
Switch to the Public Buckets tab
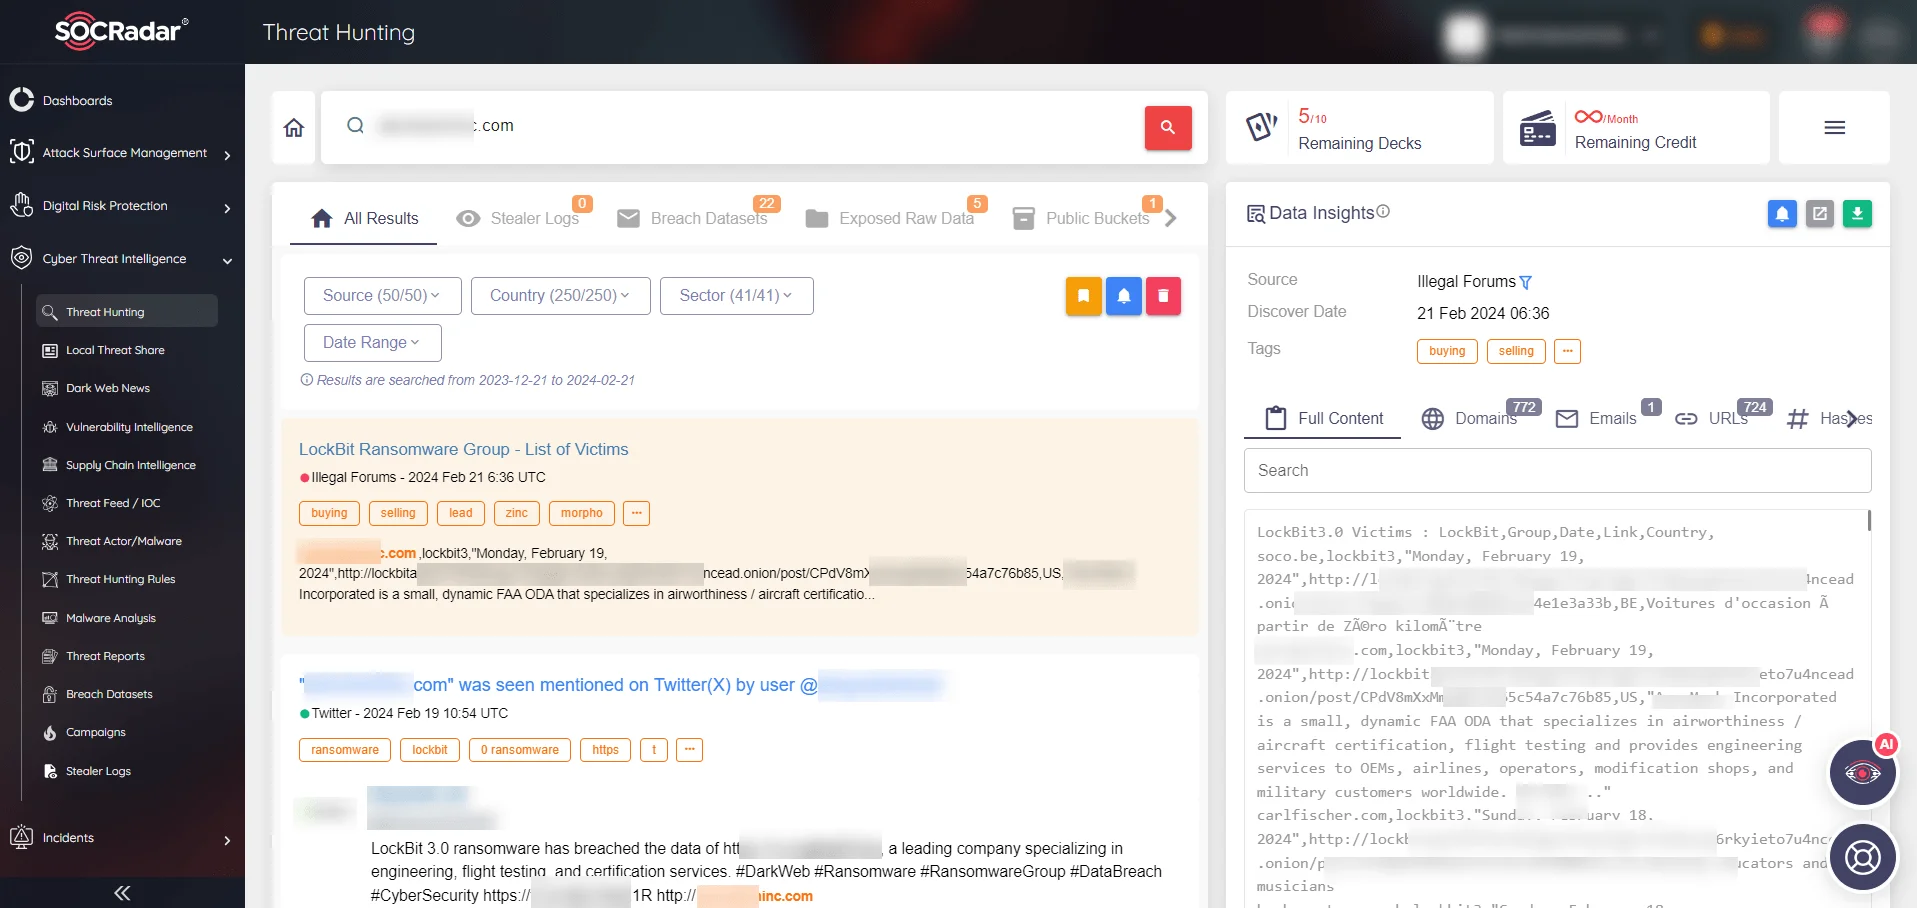(x=1081, y=218)
